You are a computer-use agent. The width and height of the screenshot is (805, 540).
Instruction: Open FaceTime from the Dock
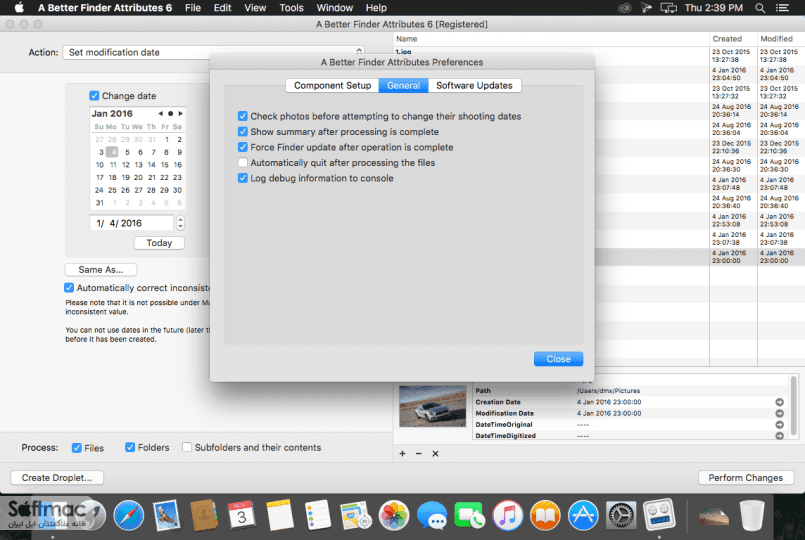point(469,515)
